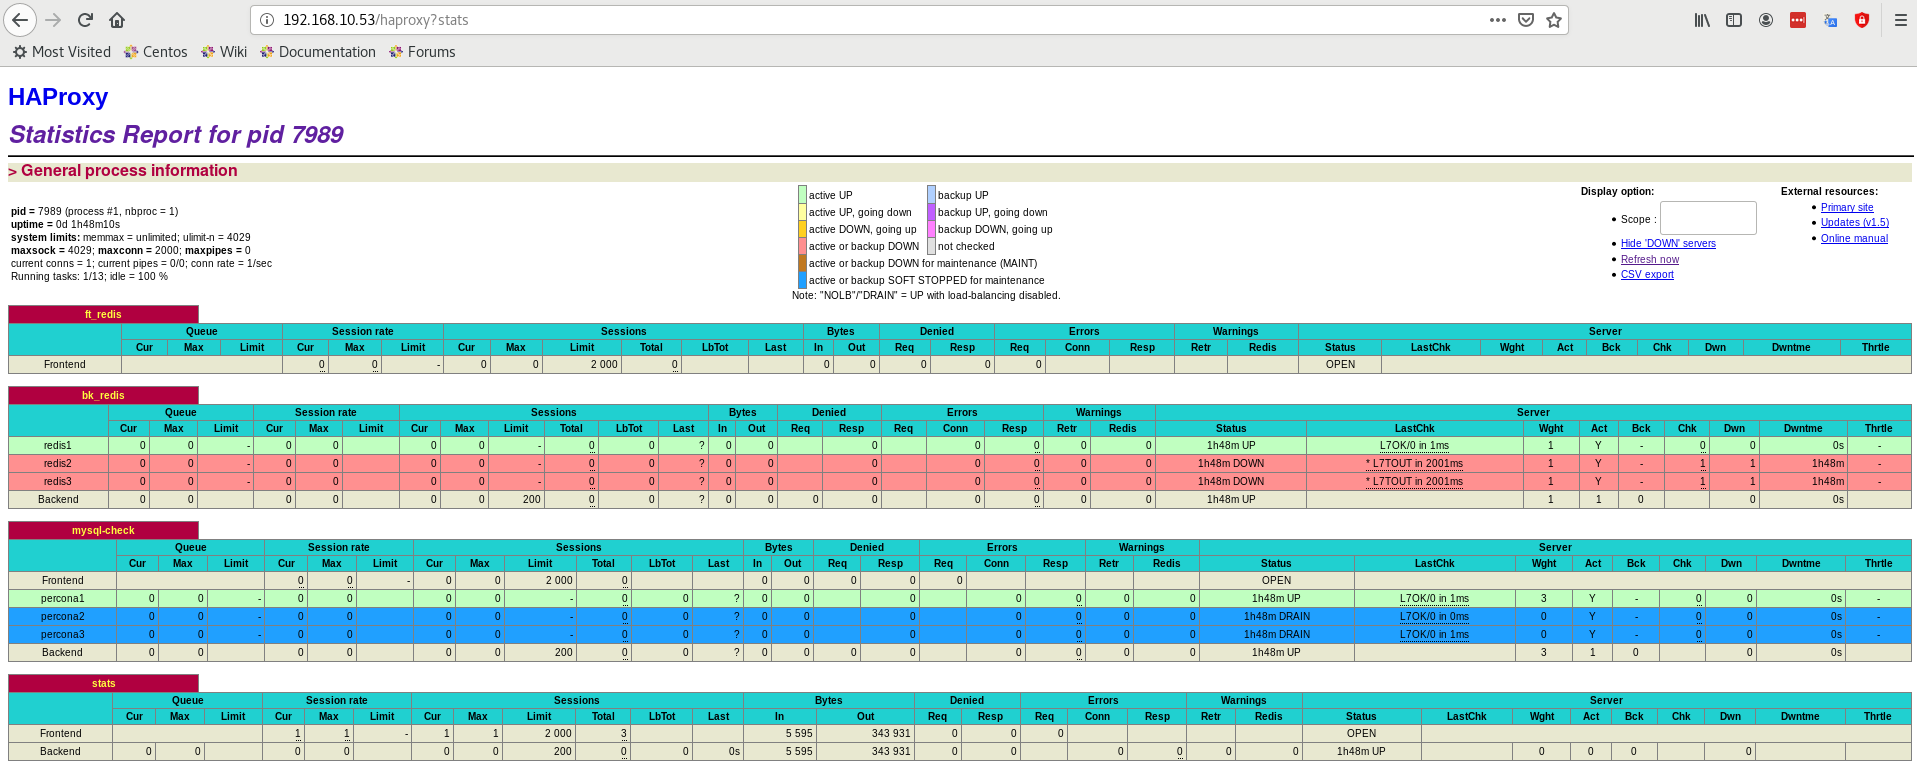Image resolution: width=1917 pixels, height=775 pixels.
Task: Click percona2 '1h48m DRAIN' status cell
Action: pos(1276,616)
